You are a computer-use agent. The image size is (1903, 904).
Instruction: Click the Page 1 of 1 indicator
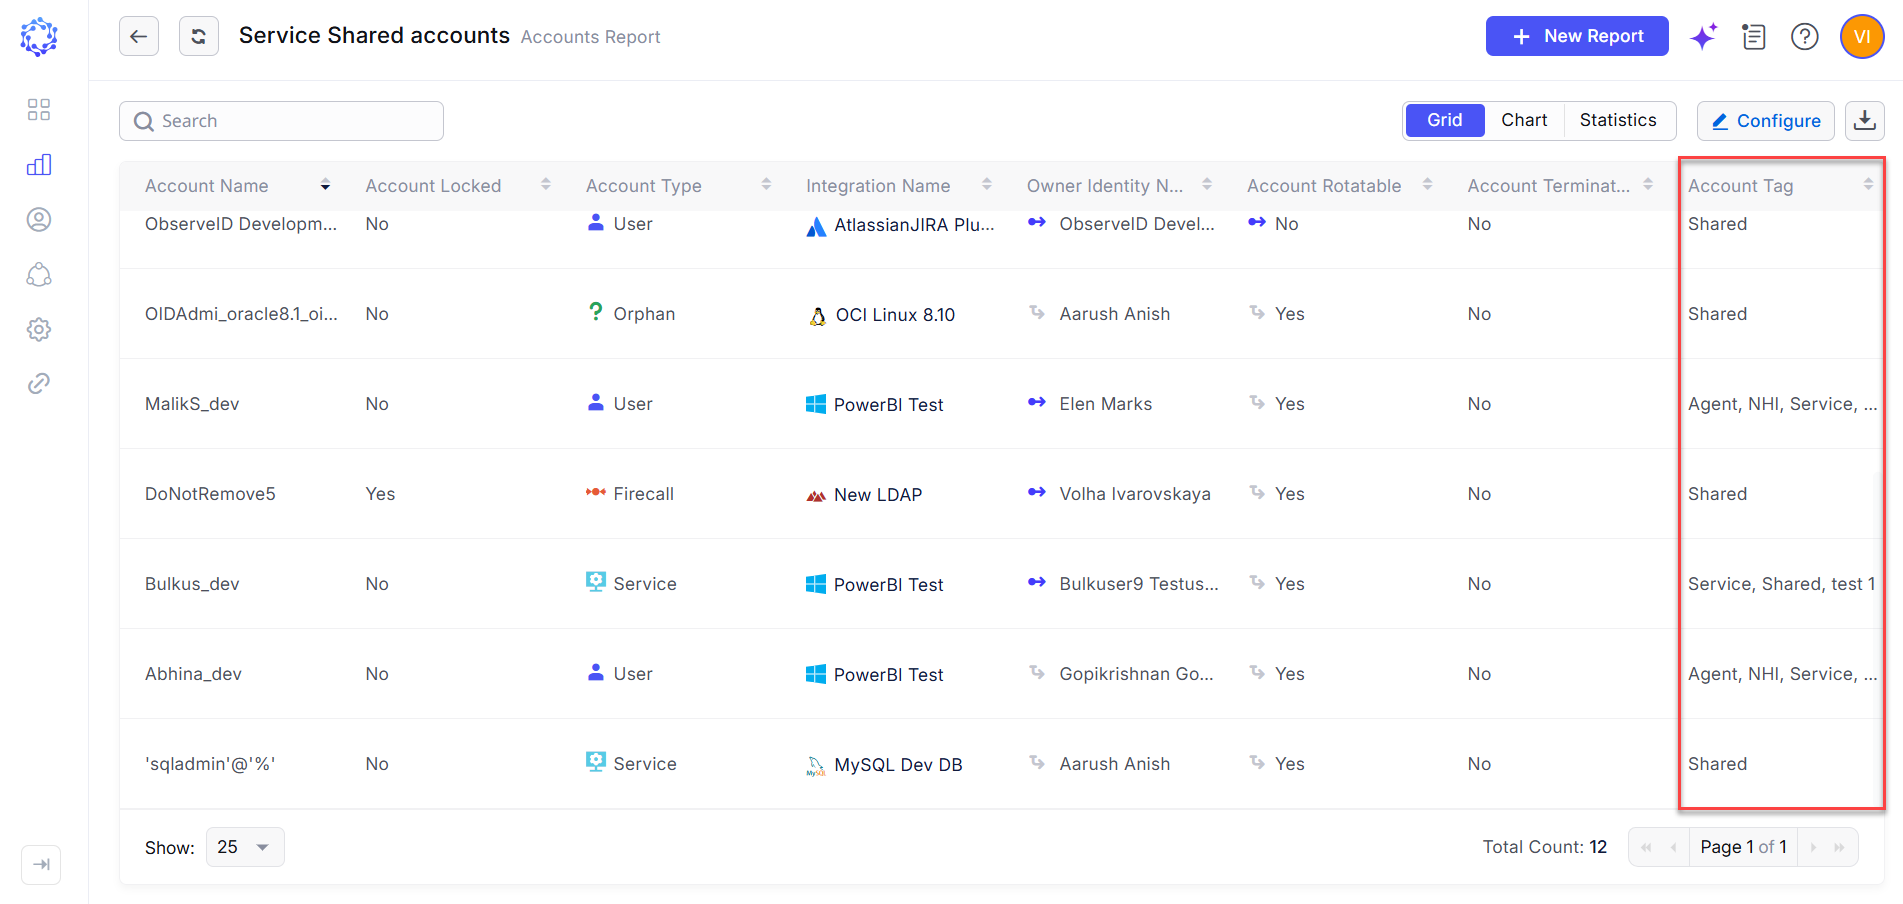pos(1743,847)
